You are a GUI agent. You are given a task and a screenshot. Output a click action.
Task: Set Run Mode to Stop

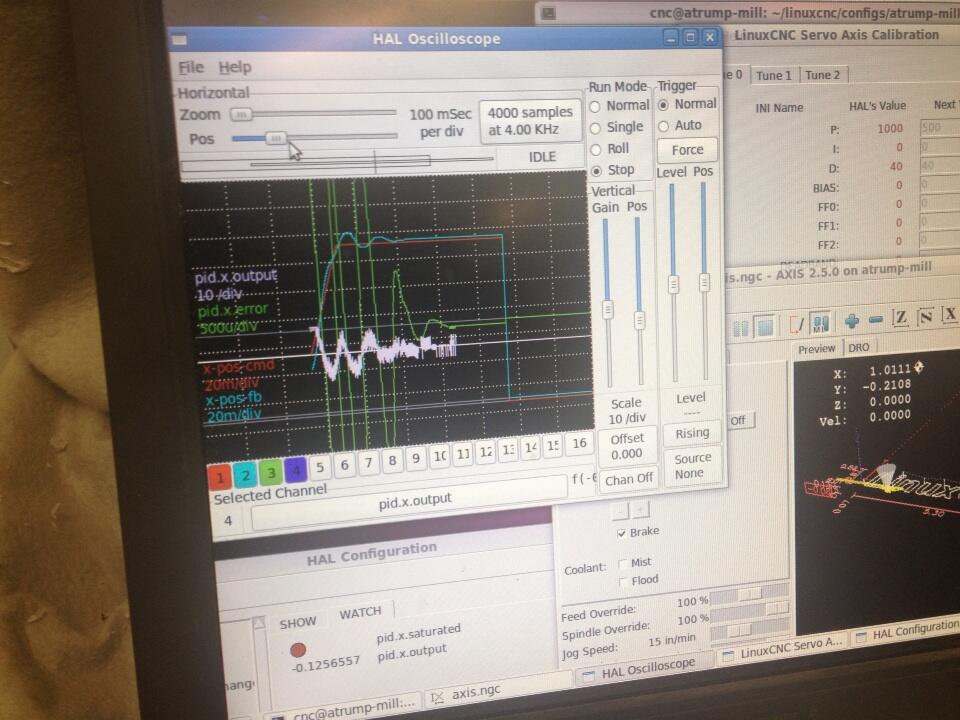(596, 171)
